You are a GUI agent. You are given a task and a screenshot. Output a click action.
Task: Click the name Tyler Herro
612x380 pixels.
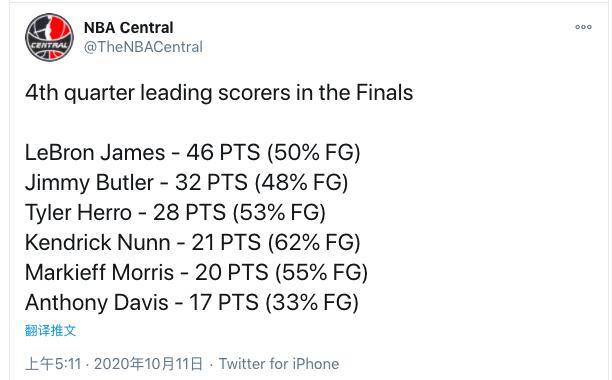coord(78,213)
